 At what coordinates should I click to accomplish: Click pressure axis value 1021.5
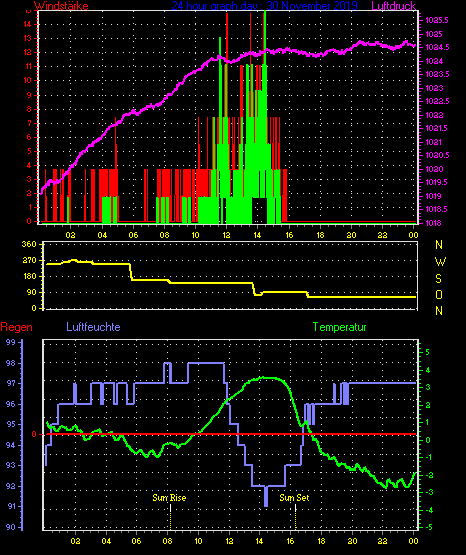click(x=437, y=128)
